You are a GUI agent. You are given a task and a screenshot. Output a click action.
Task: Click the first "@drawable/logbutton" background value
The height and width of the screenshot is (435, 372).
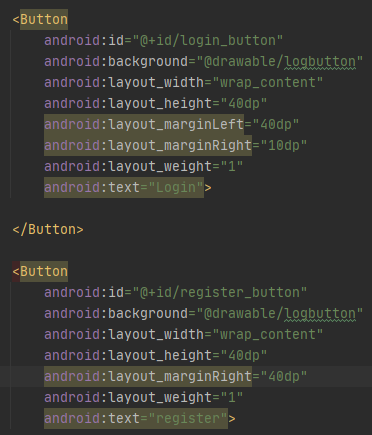pyautogui.click(x=280, y=62)
